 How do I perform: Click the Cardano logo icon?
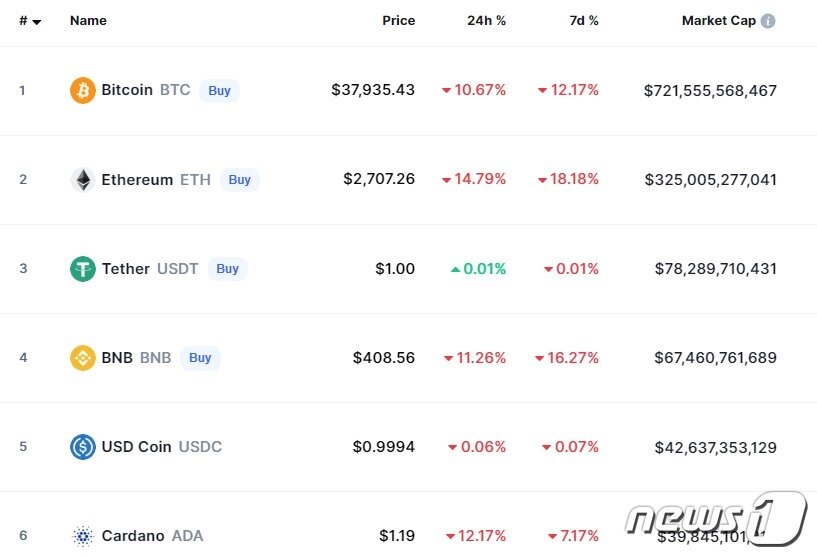[x=83, y=536]
